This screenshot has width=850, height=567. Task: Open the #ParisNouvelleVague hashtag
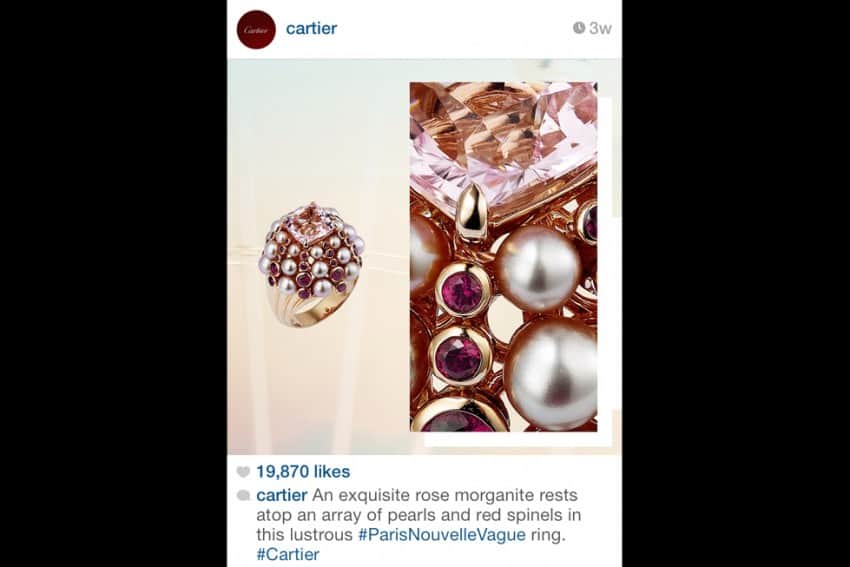point(442,535)
